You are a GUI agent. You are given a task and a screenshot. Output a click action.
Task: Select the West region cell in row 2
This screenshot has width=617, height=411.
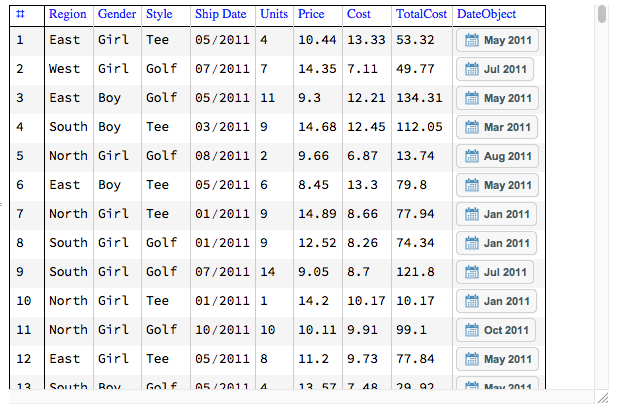pos(64,69)
